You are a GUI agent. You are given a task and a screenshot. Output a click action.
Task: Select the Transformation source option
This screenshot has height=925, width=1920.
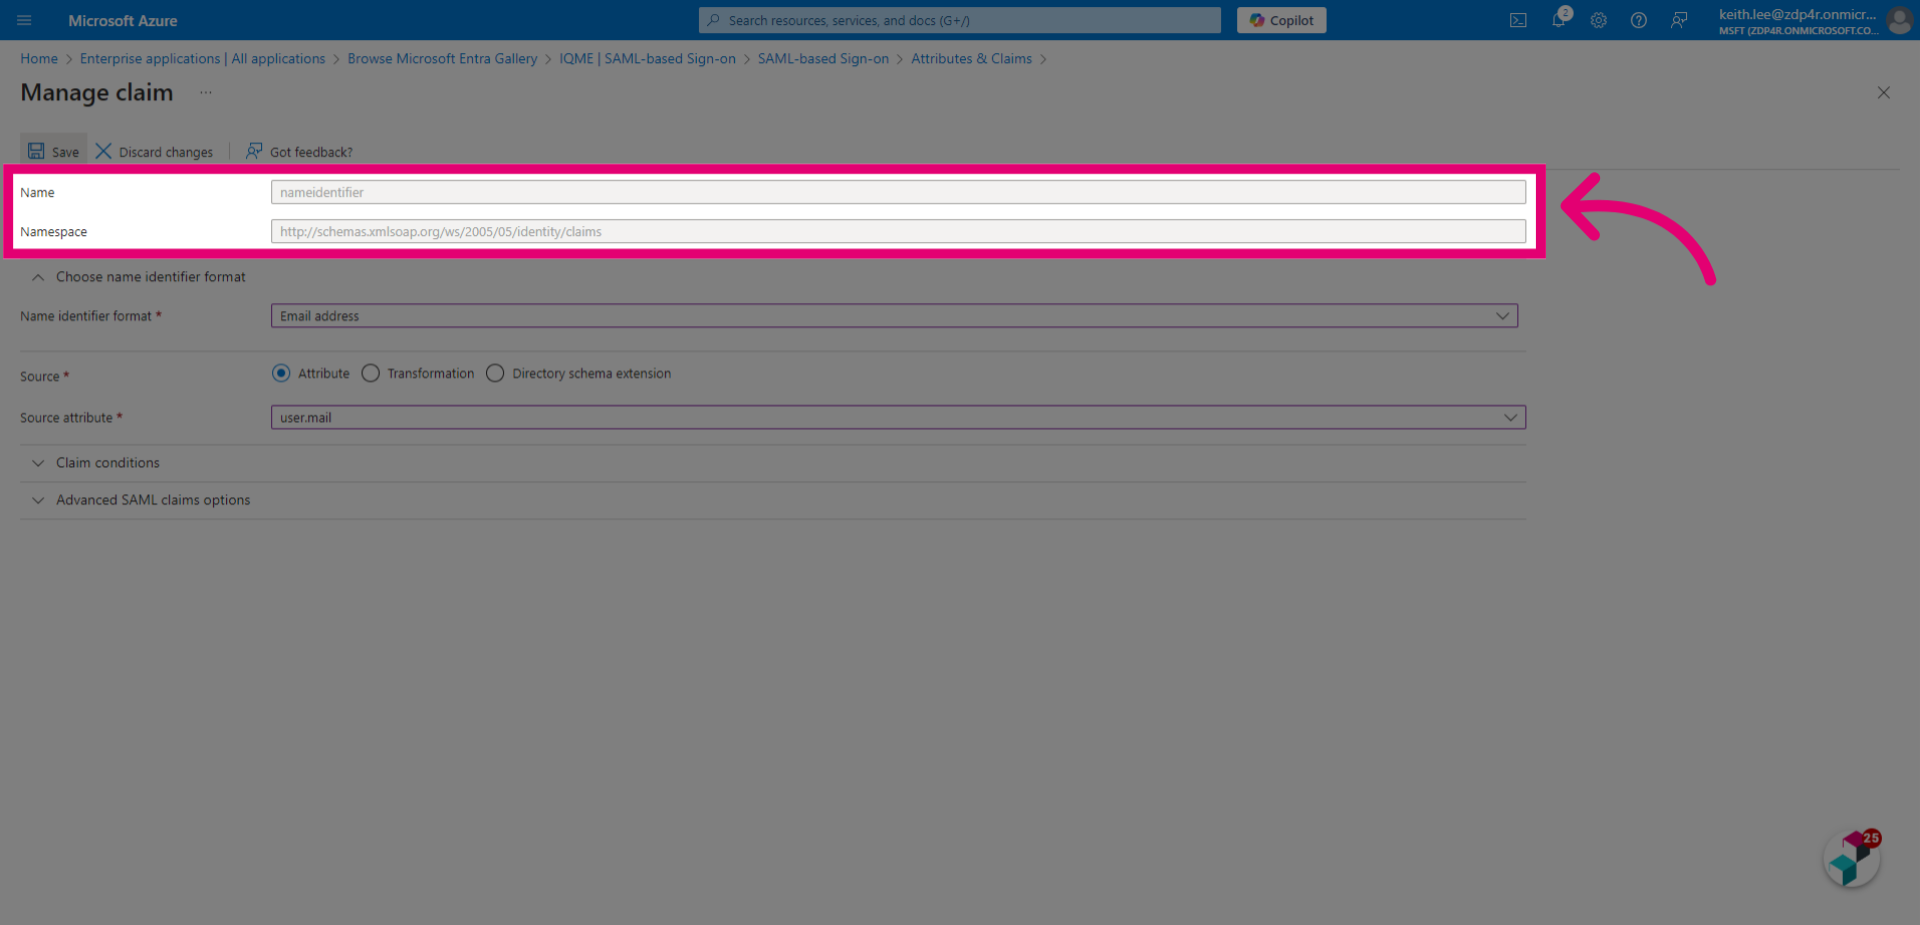click(x=370, y=373)
